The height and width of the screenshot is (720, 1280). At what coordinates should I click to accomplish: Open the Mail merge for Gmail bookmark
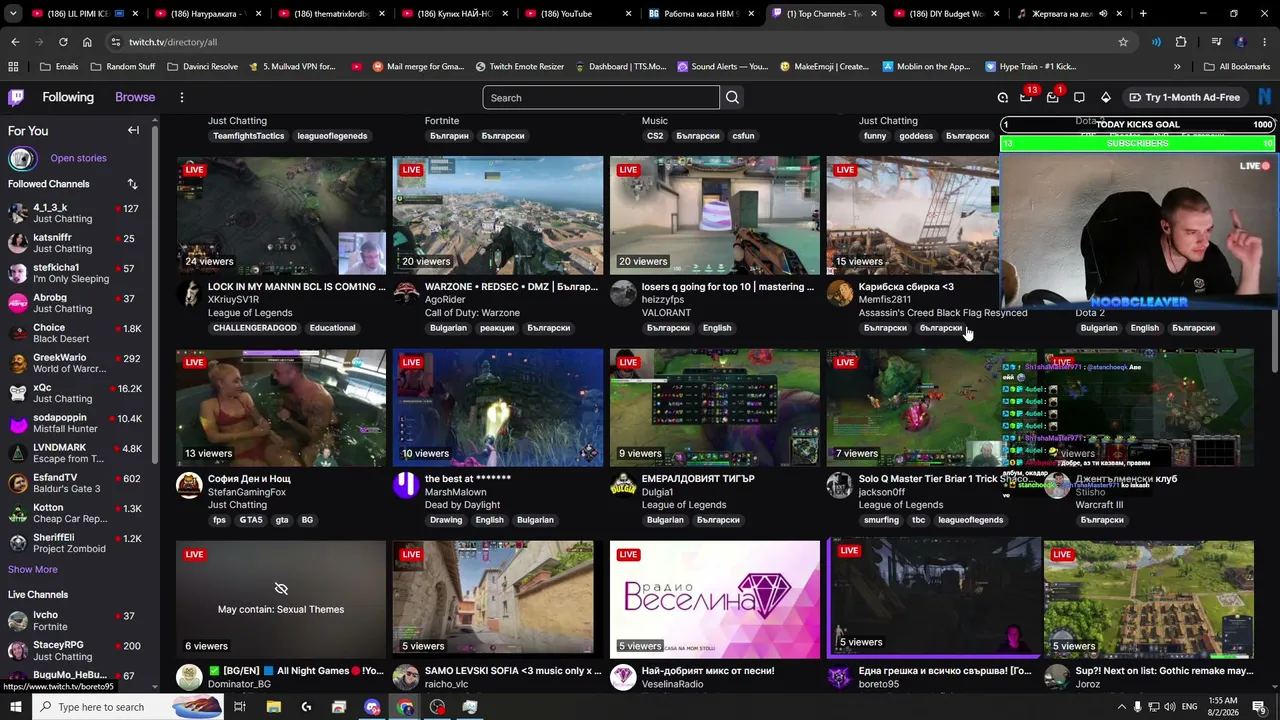(418, 67)
